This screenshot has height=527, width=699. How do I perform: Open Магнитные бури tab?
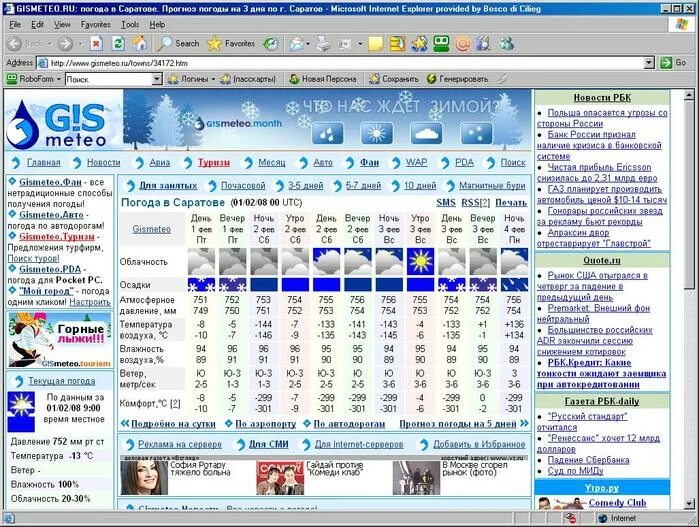[492, 185]
